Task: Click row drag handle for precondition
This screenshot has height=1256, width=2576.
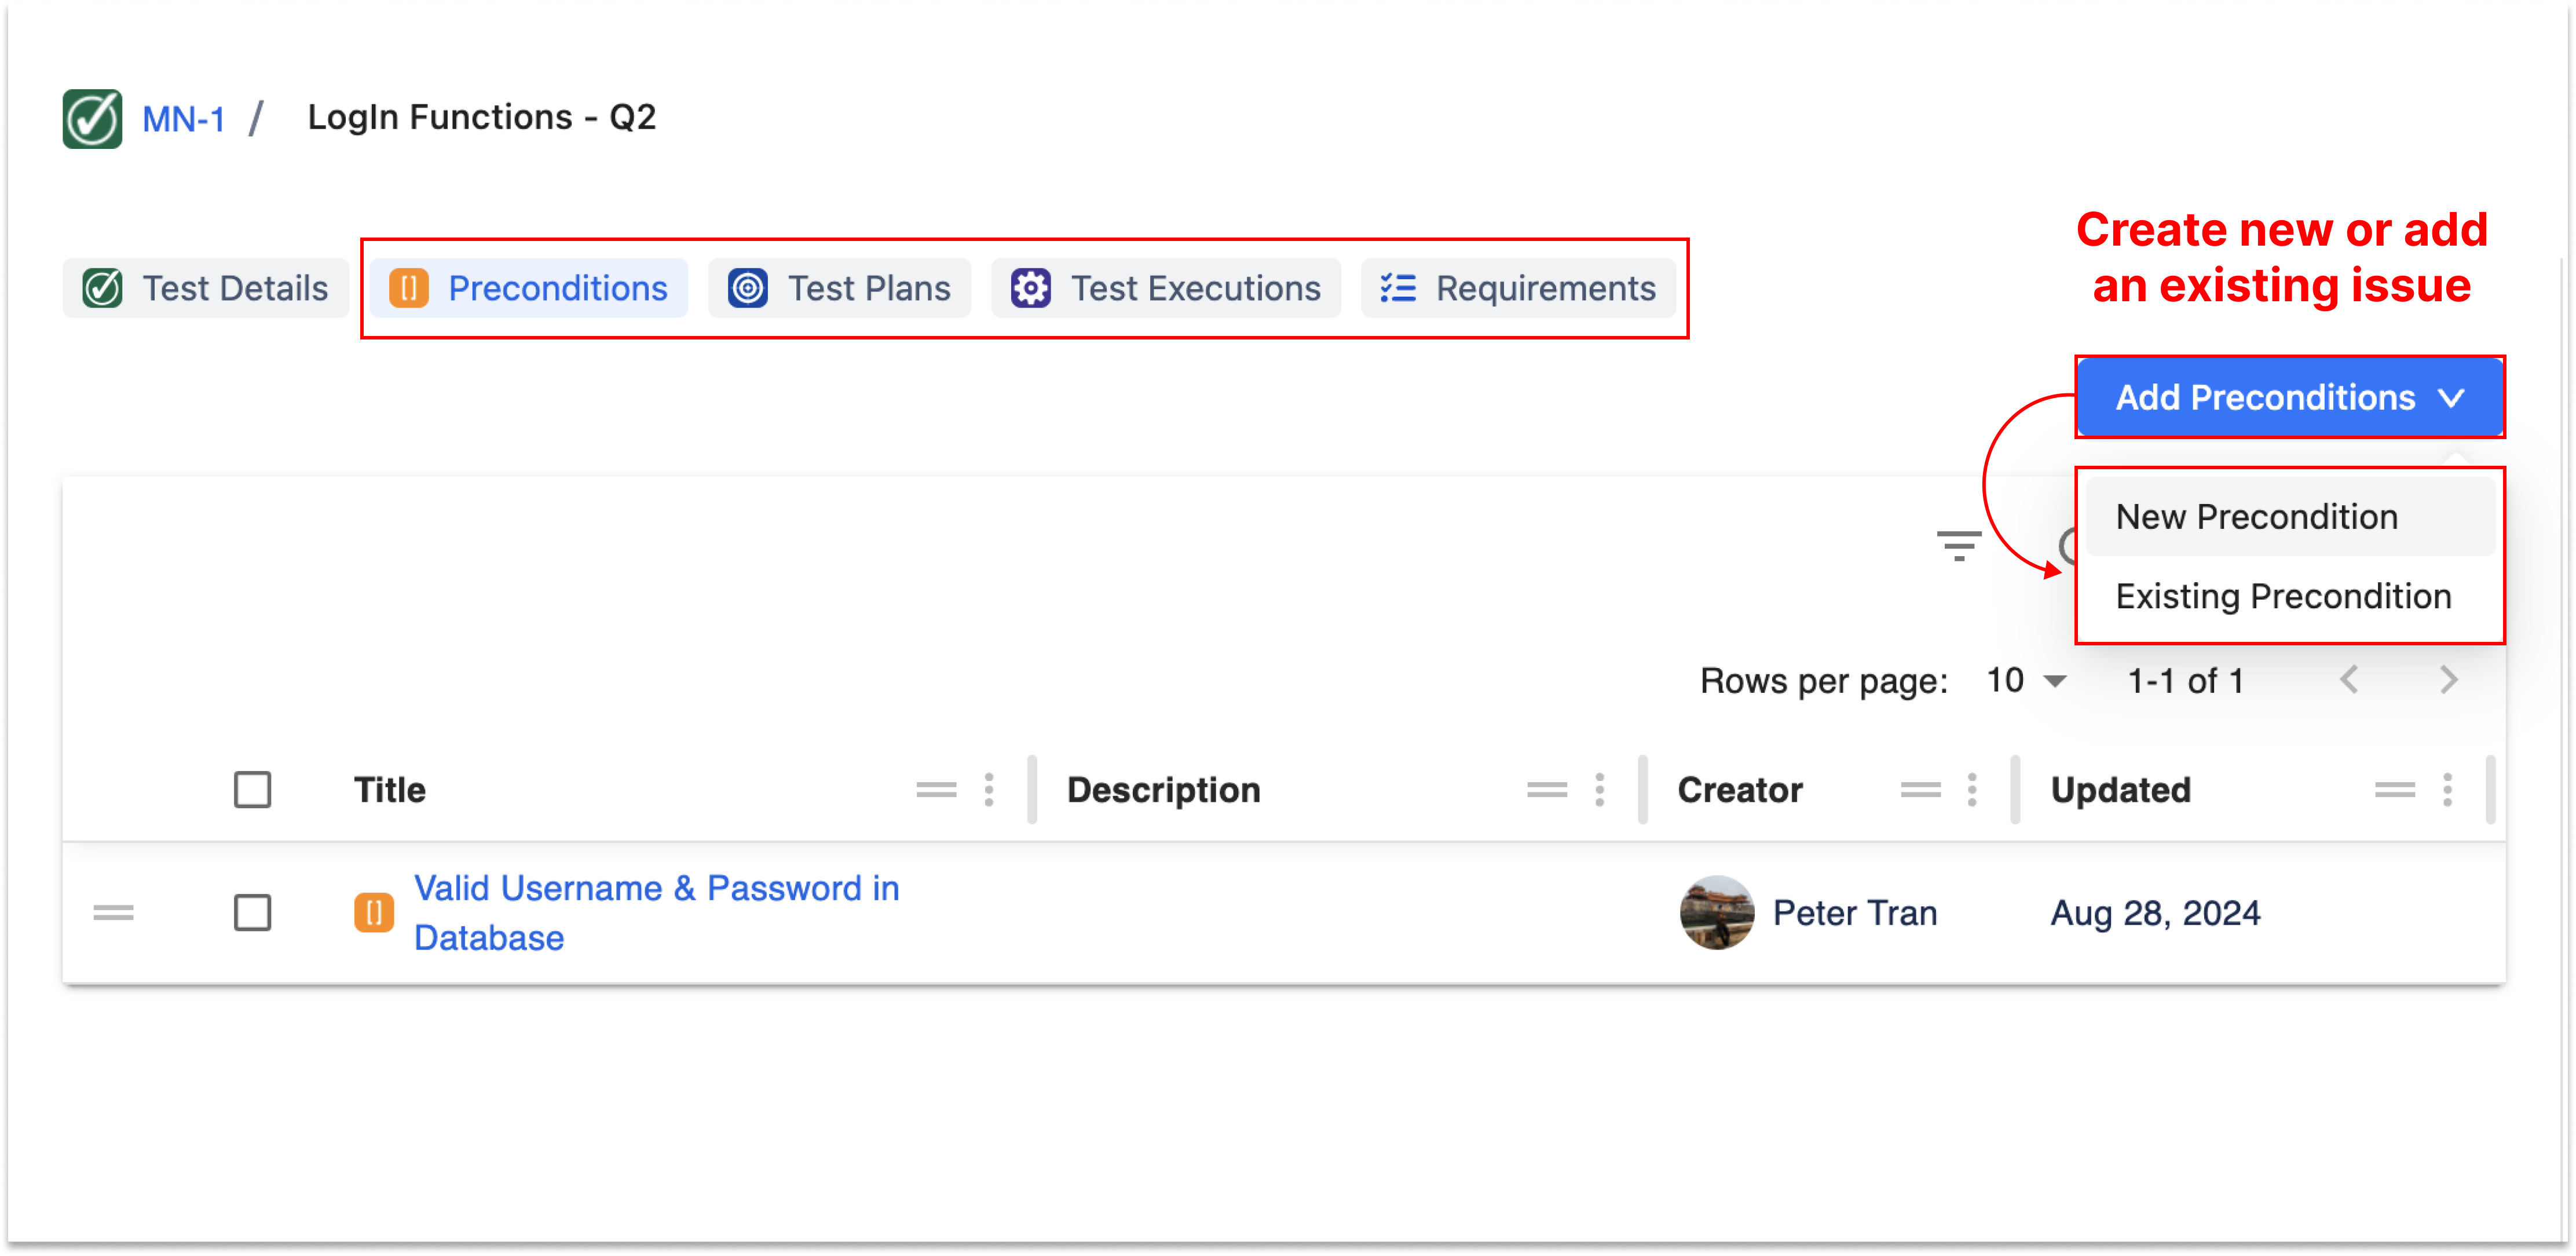Action: click(x=113, y=912)
